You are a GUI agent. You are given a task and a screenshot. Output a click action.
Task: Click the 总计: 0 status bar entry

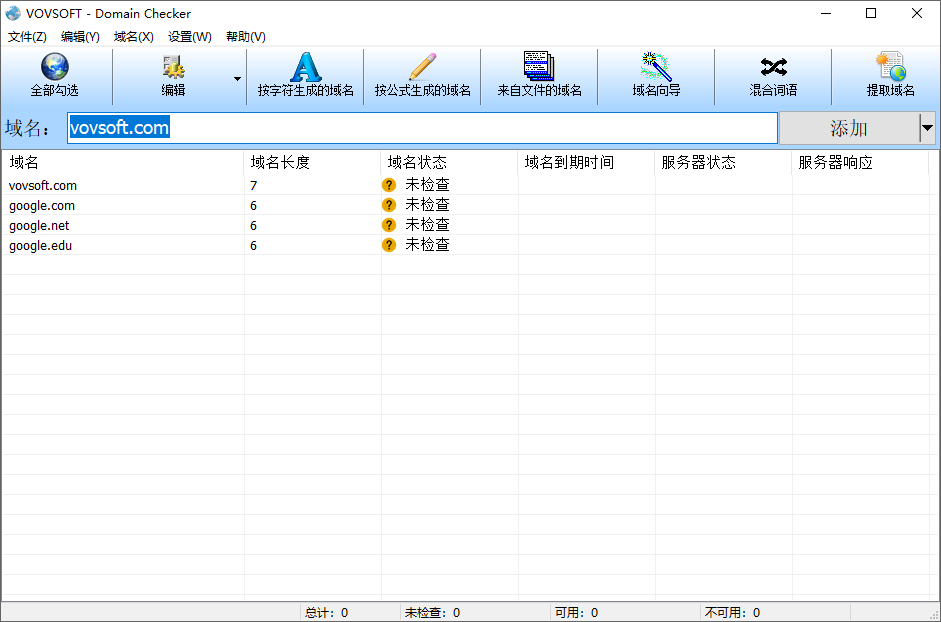click(326, 612)
